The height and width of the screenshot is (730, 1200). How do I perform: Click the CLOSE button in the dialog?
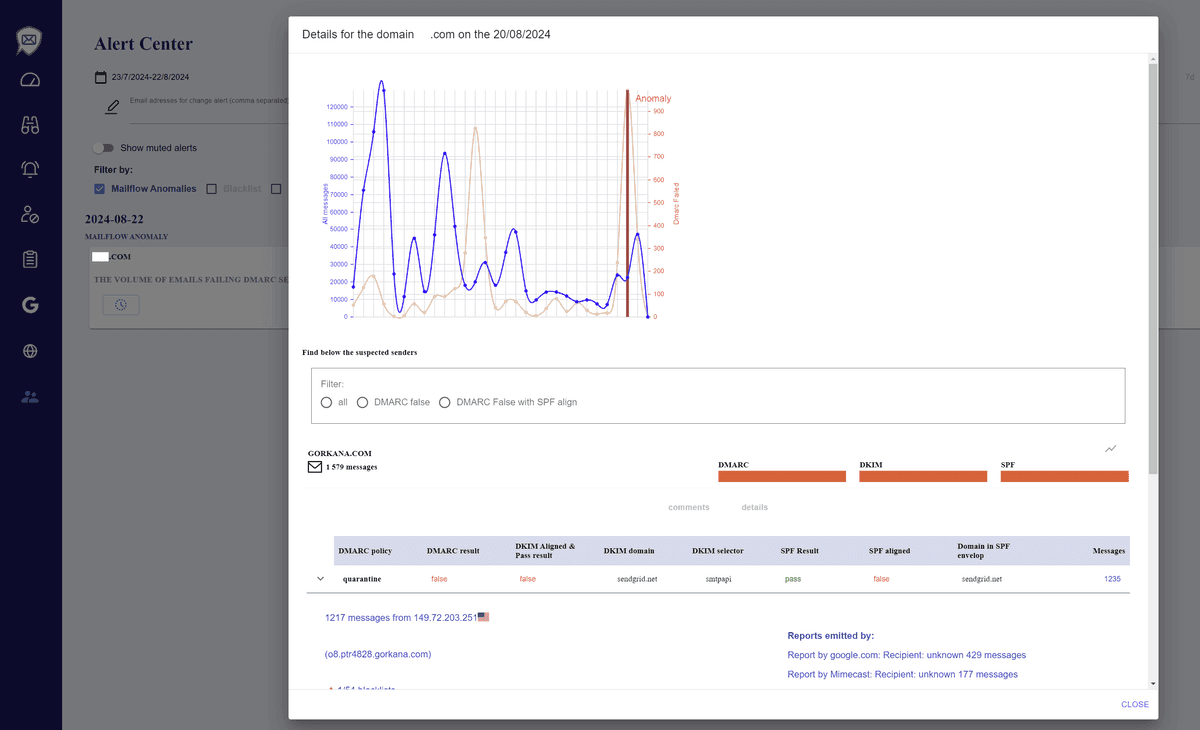coord(1135,704)
